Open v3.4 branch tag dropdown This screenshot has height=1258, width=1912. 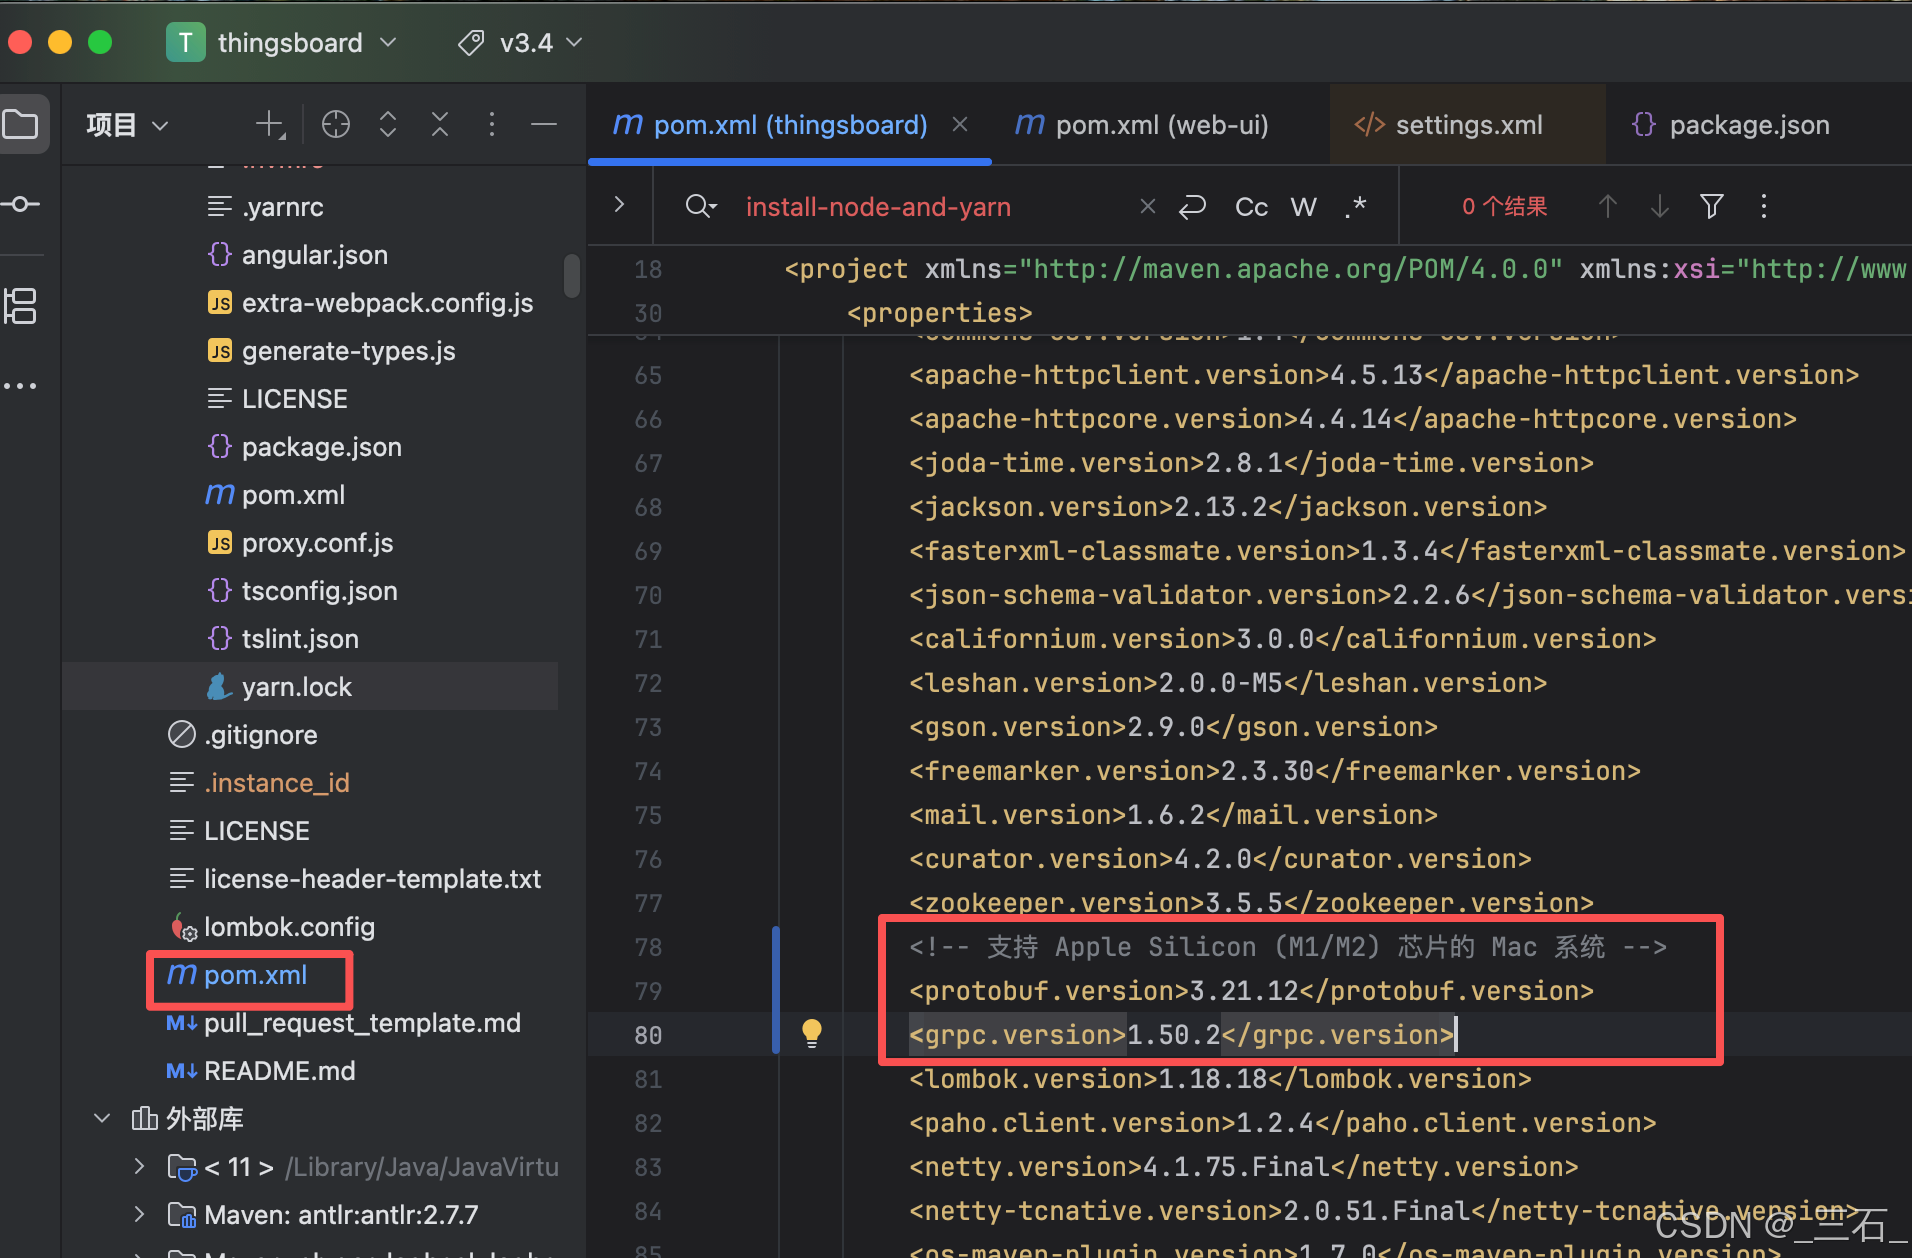click(521, 43)
